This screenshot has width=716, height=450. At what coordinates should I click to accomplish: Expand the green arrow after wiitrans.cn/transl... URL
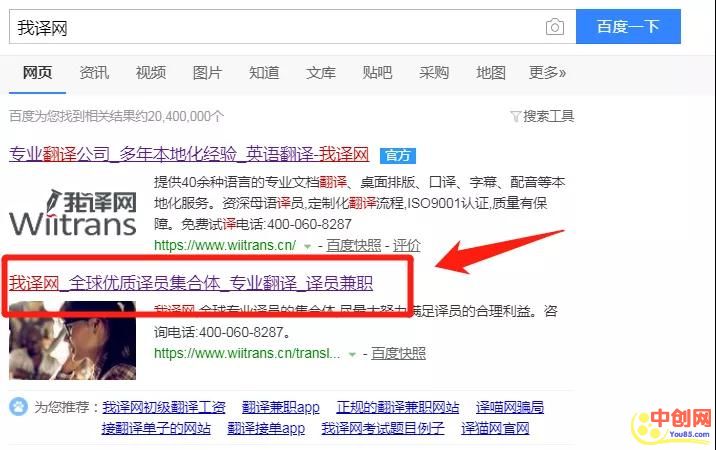(x=351, y=353)
